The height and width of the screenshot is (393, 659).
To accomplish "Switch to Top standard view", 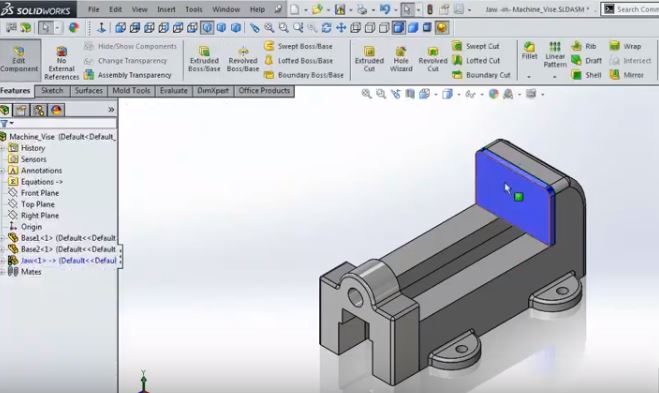I will [178, 28].
